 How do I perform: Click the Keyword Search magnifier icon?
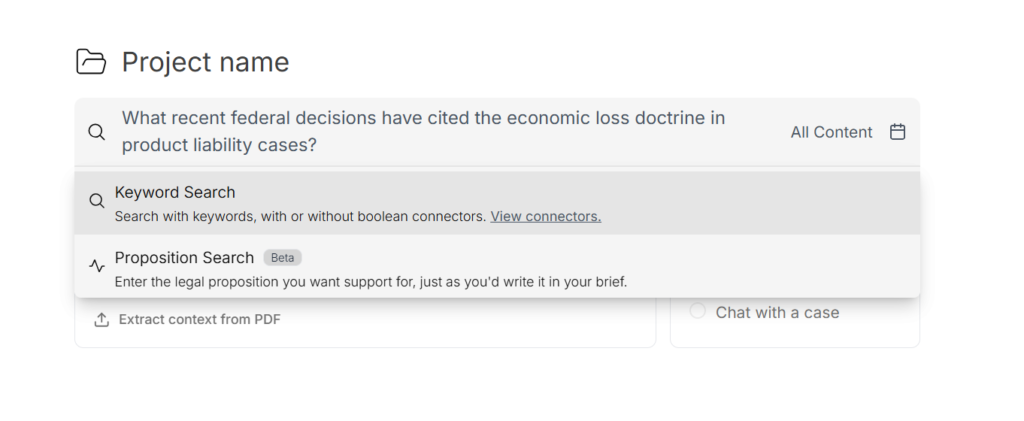97,201
